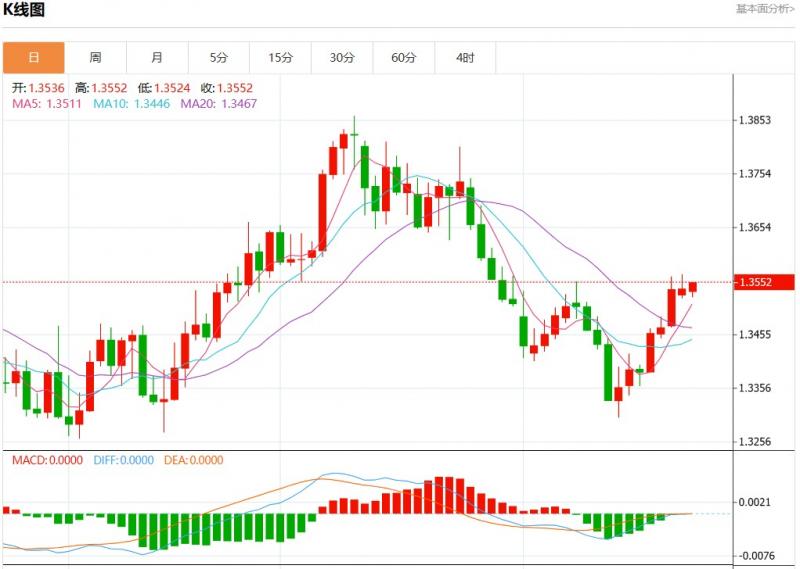Click the DIFF value label

[x=123, y=460]
